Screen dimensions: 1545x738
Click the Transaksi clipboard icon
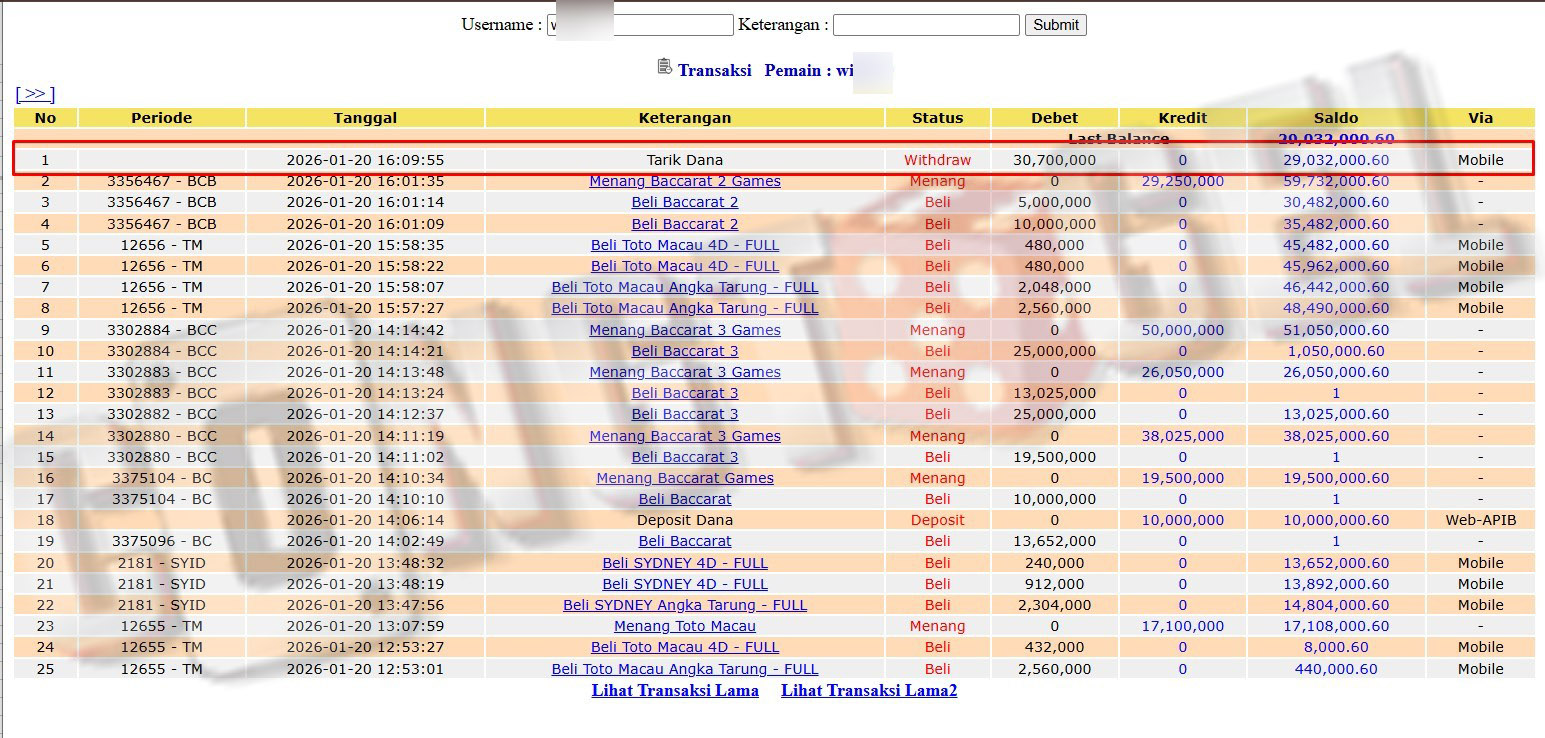(664, 67)
